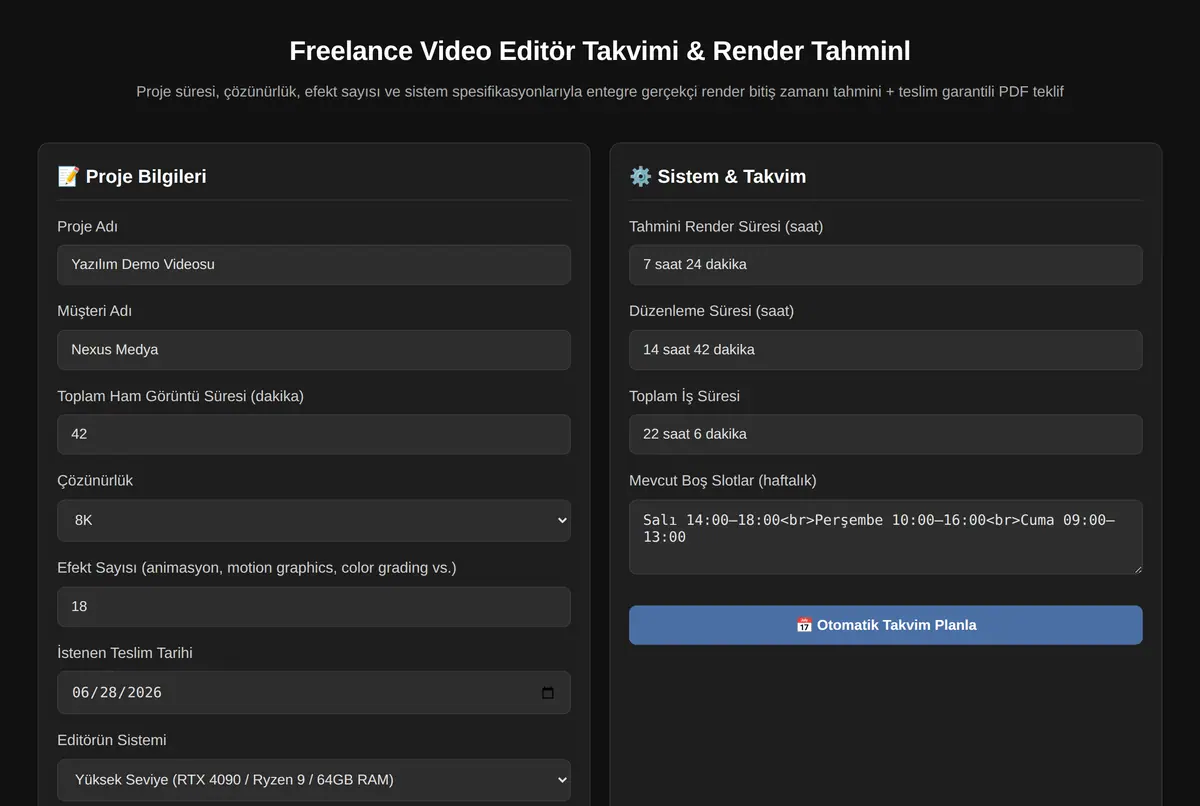This screenshot has height=806, width=1200.
Task: Click the İstenen Teslim Tarihi date field
Action: tap(314, 692)
